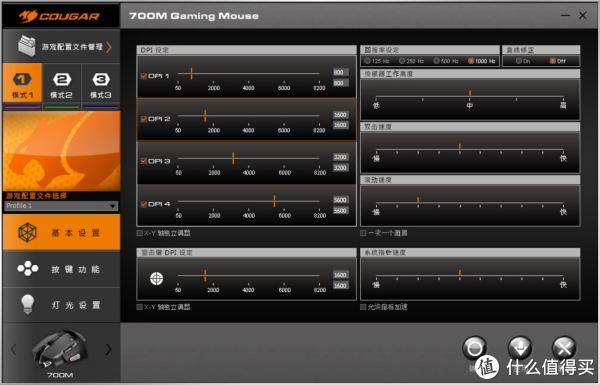Click the 高 label on sensor height
Viewport: 600px width, 385px height.
(x=563, y=105)
